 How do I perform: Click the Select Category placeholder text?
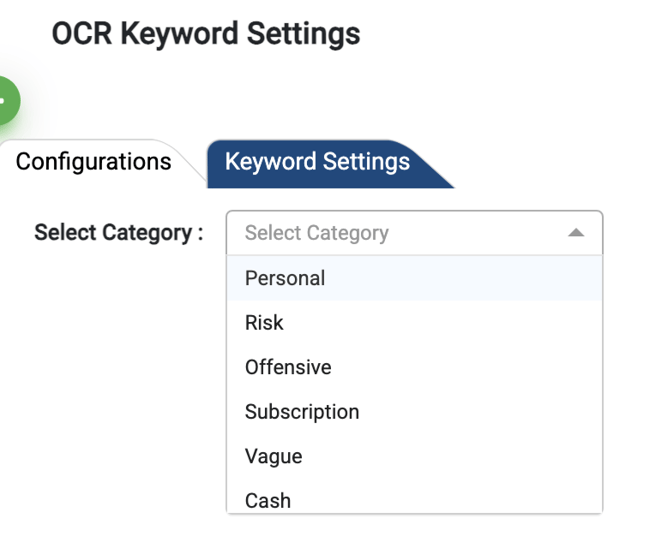coord(317,233)
